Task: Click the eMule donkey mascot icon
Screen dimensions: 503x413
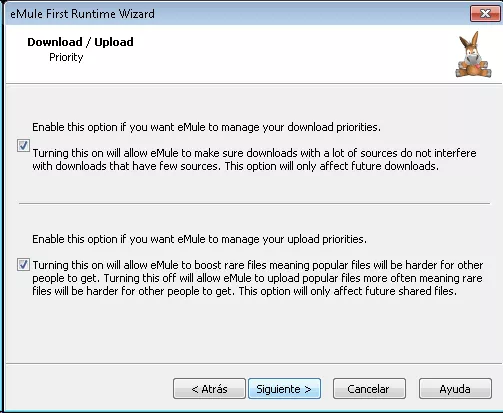Action: click(473, 55)
